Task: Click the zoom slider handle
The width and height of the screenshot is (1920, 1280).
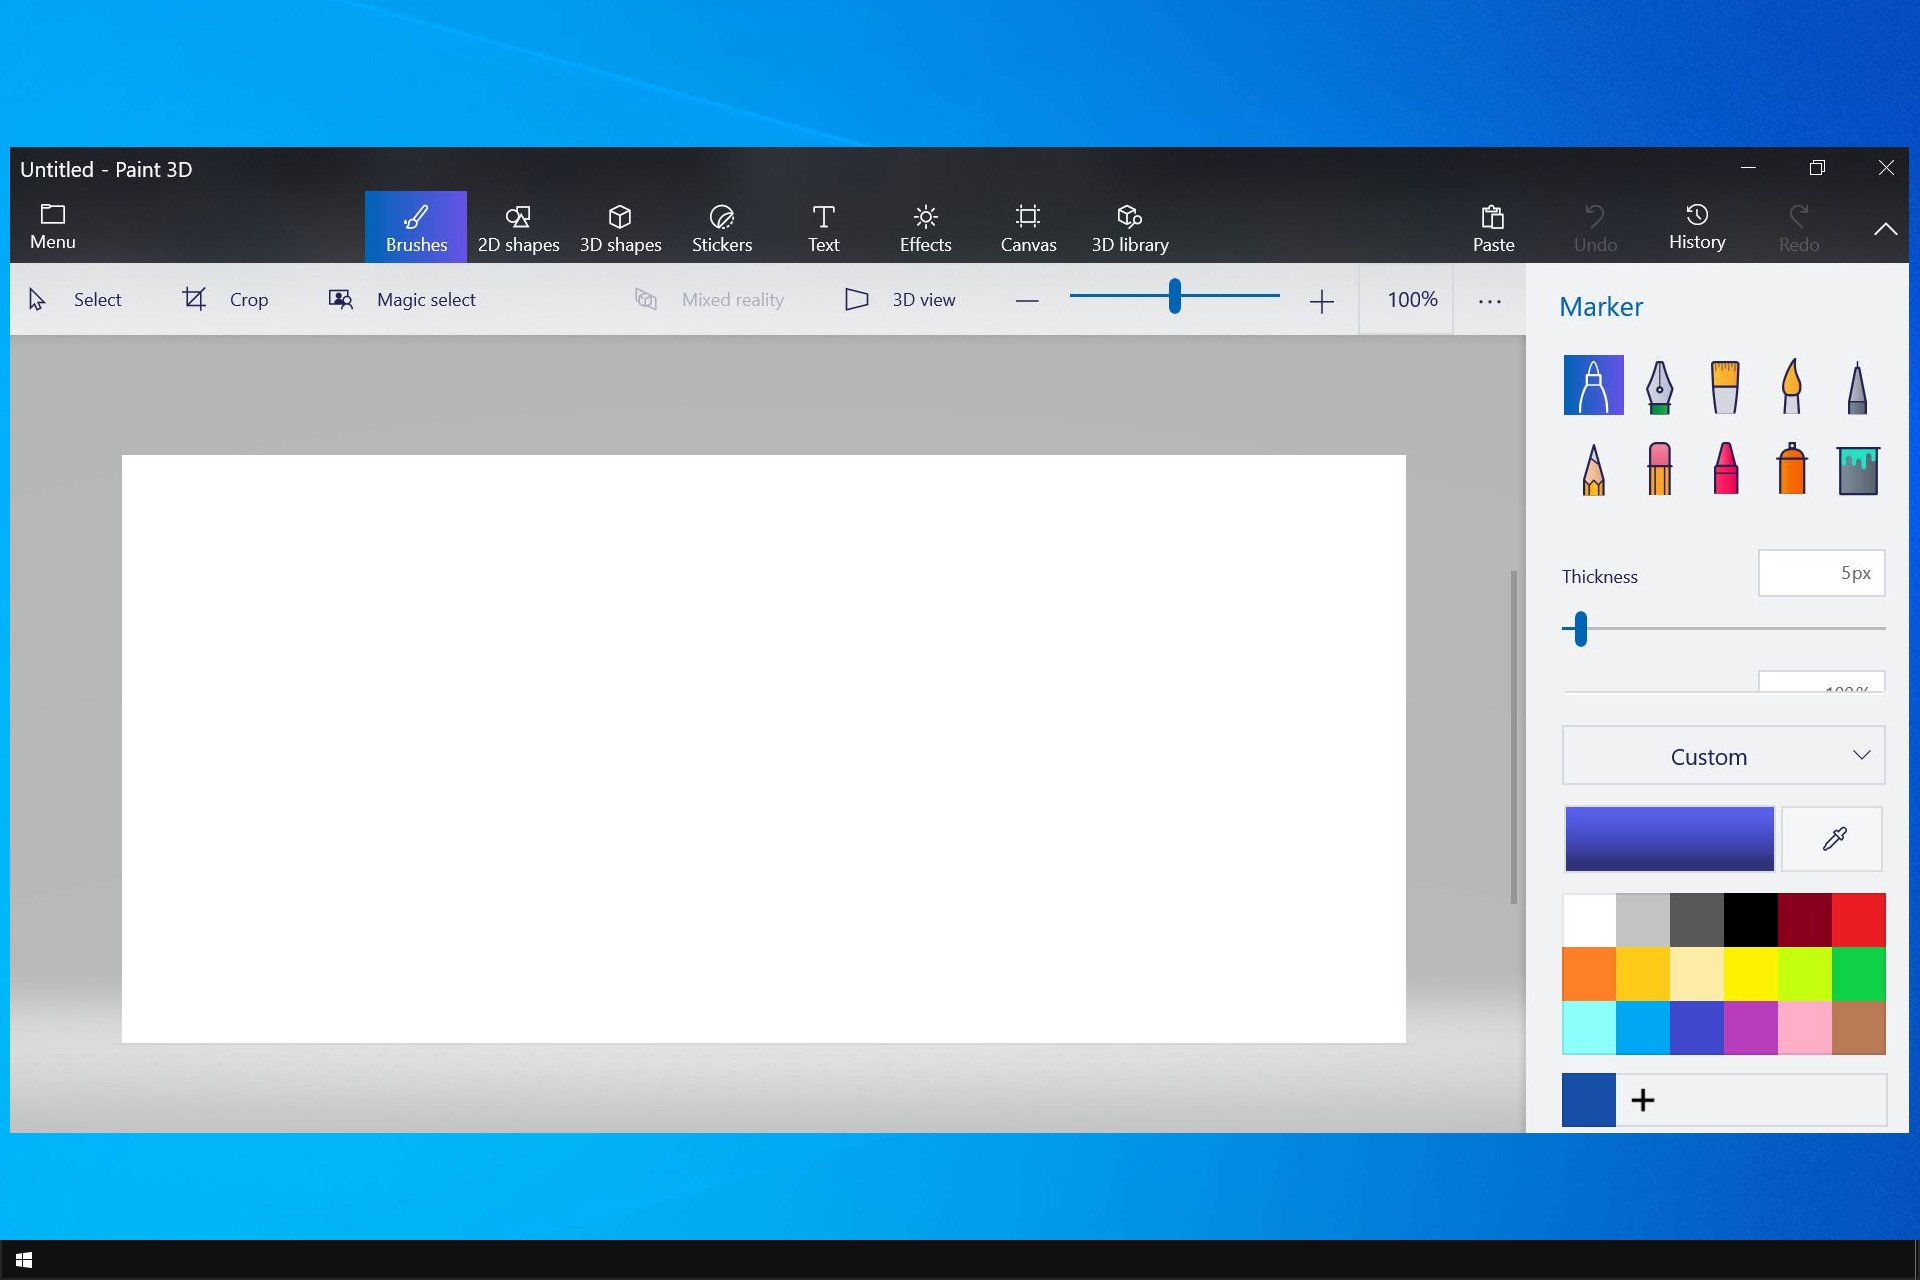Action: click(x=1175, y=296)
